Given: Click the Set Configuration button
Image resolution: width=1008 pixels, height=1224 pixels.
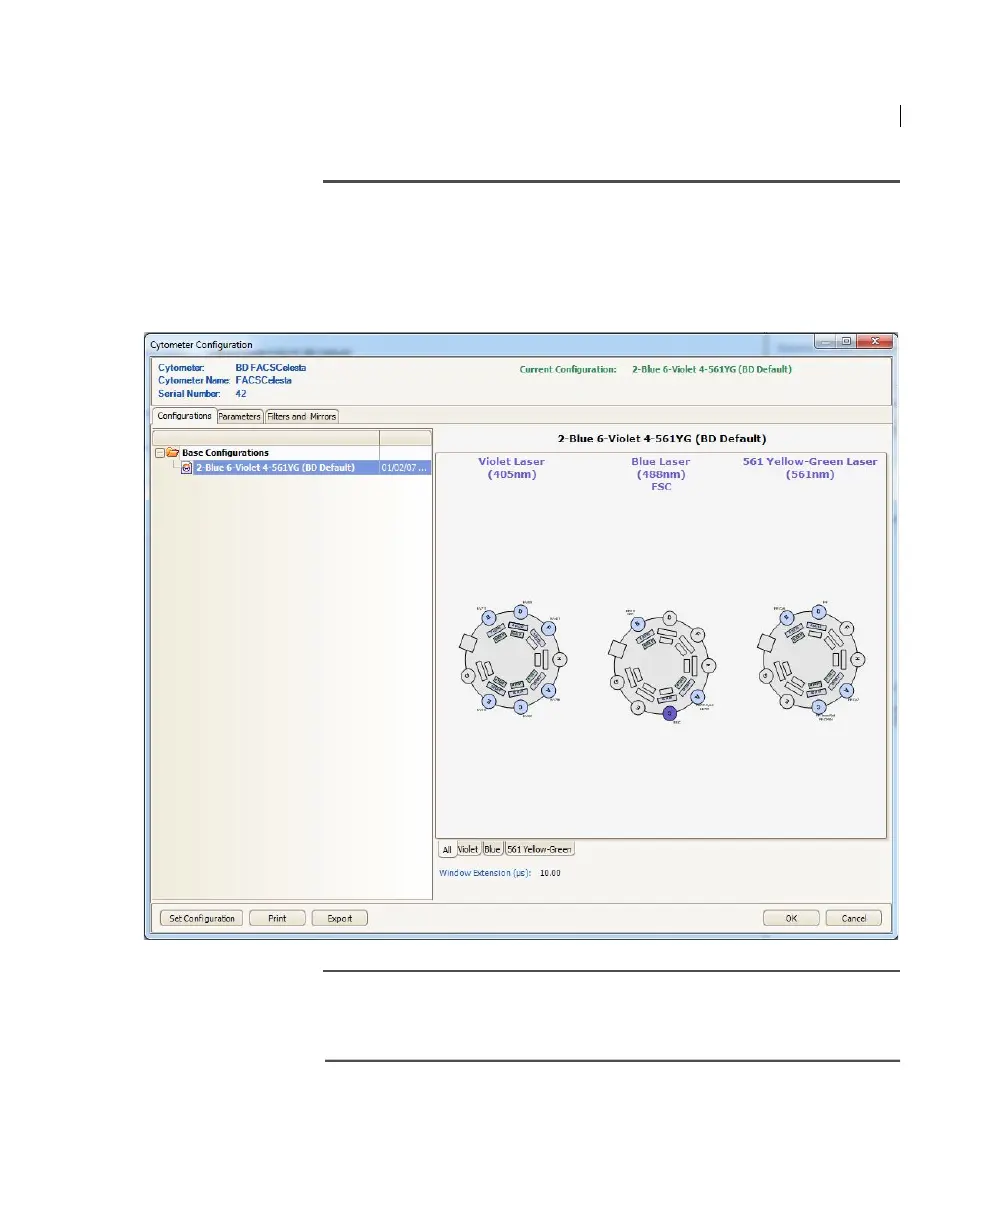Looking at the screenshot, I should point(202,918).
